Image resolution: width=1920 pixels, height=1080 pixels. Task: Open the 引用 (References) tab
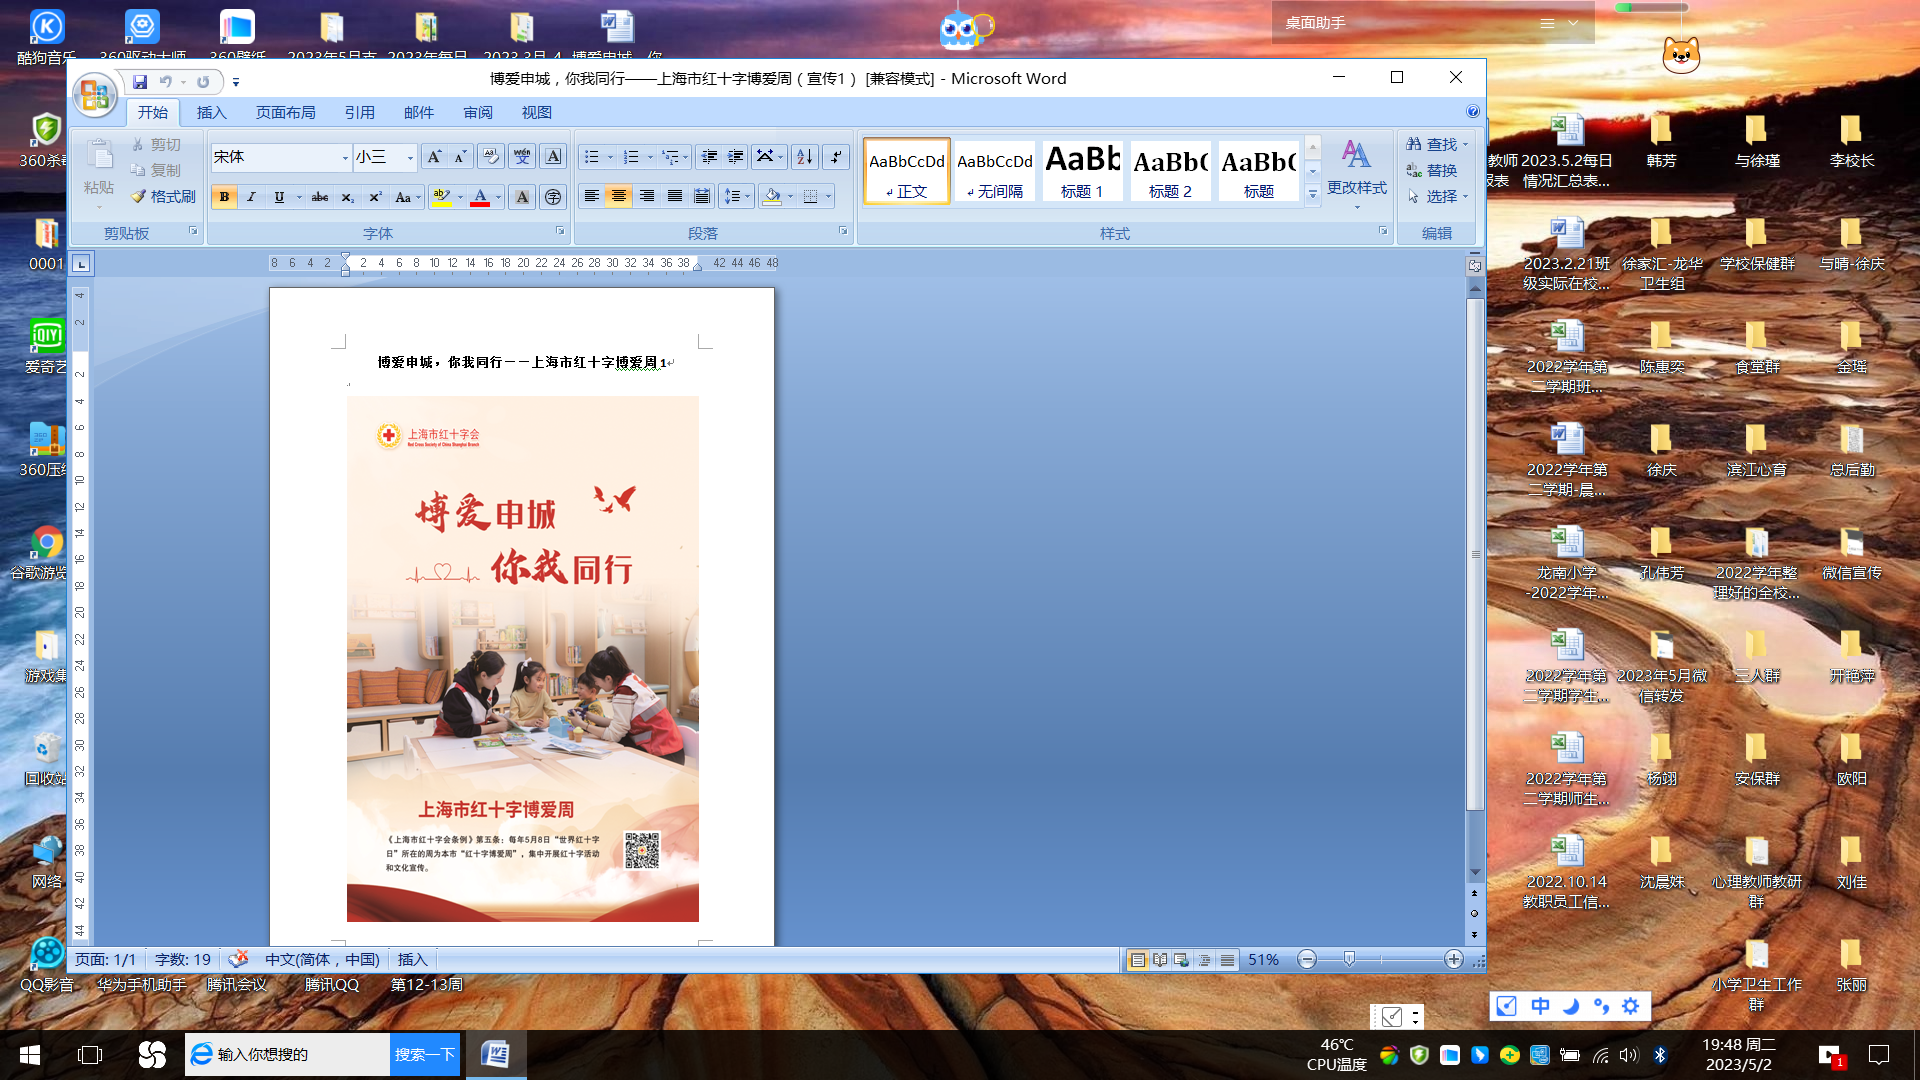coord(359,112)
